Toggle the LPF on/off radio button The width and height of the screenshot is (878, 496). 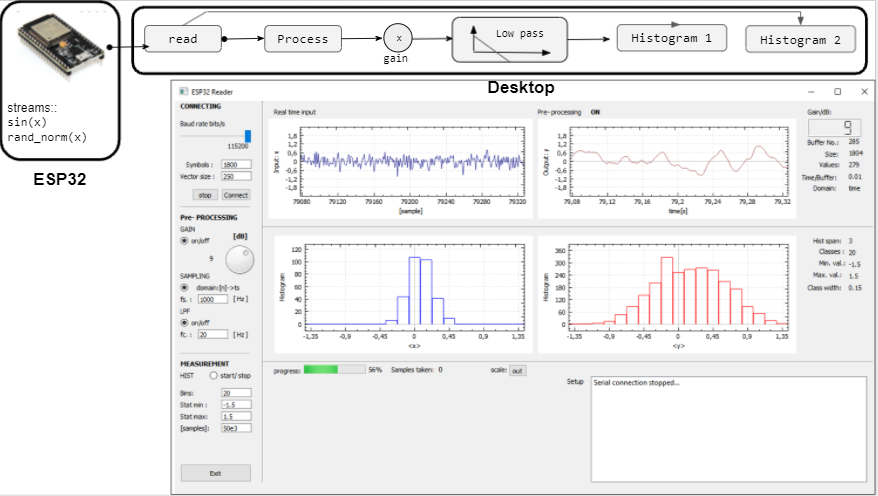pos(184,322)
